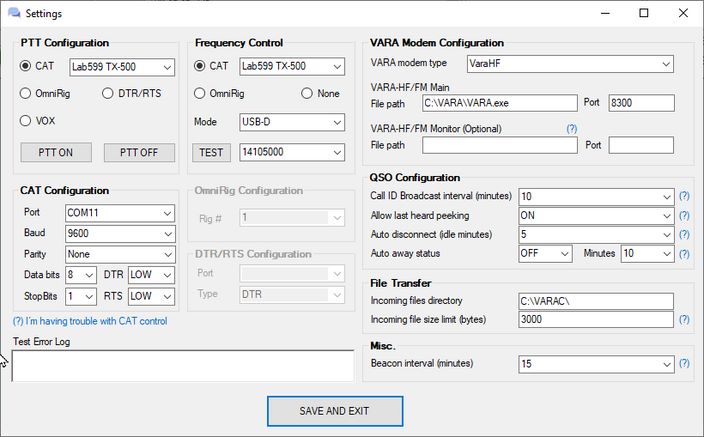This screenshot has height=437, width=704.
Task: Click the PTT ON button
Action: click(56, 153)
